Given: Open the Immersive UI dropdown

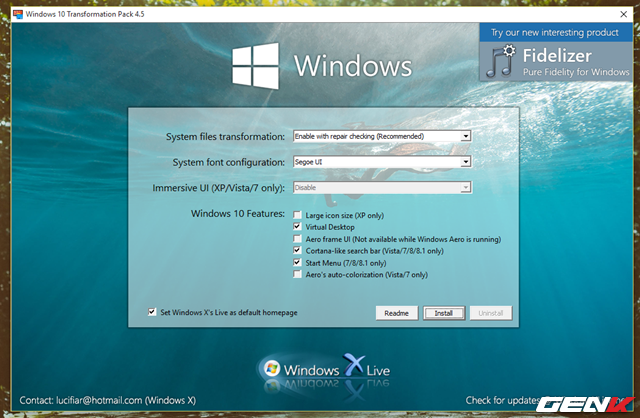Looking at the screenshot, I should [x=382, y=188].
